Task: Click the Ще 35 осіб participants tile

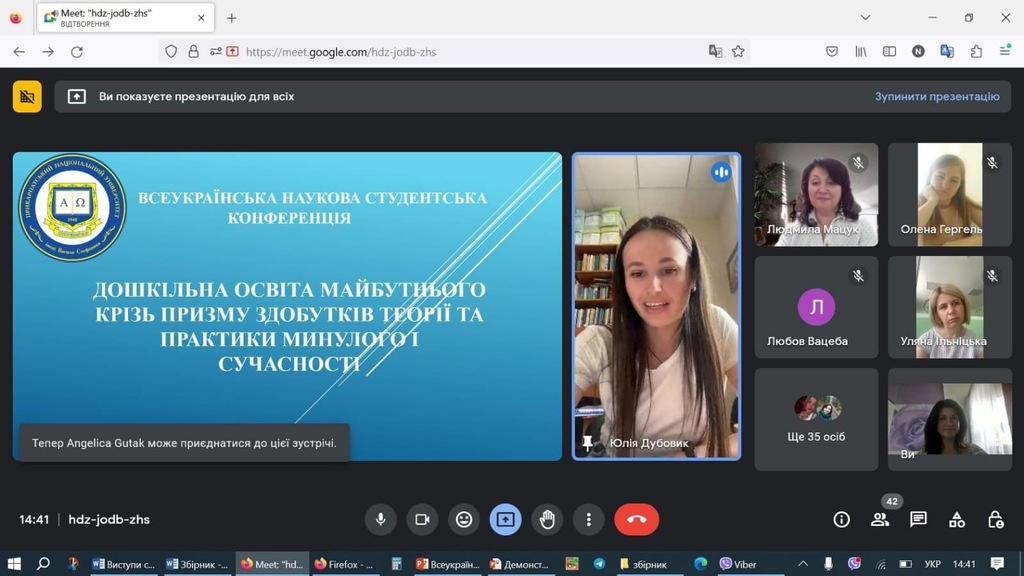Action: coord(816,419)
